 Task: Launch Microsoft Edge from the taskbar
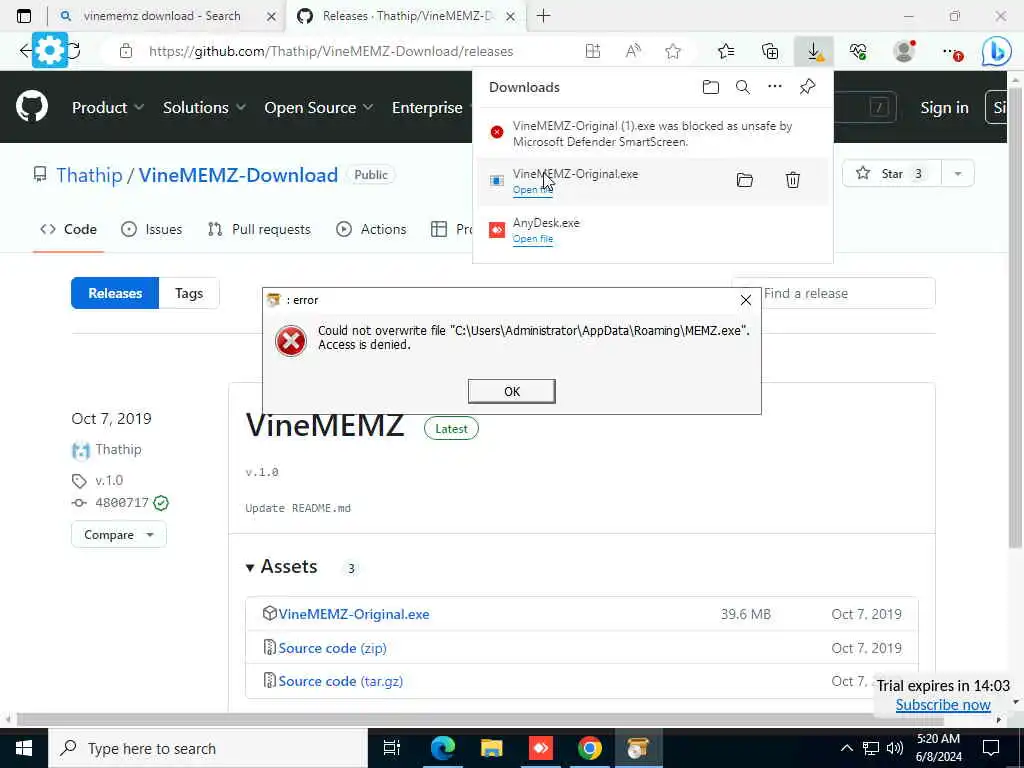coord(442,748)
